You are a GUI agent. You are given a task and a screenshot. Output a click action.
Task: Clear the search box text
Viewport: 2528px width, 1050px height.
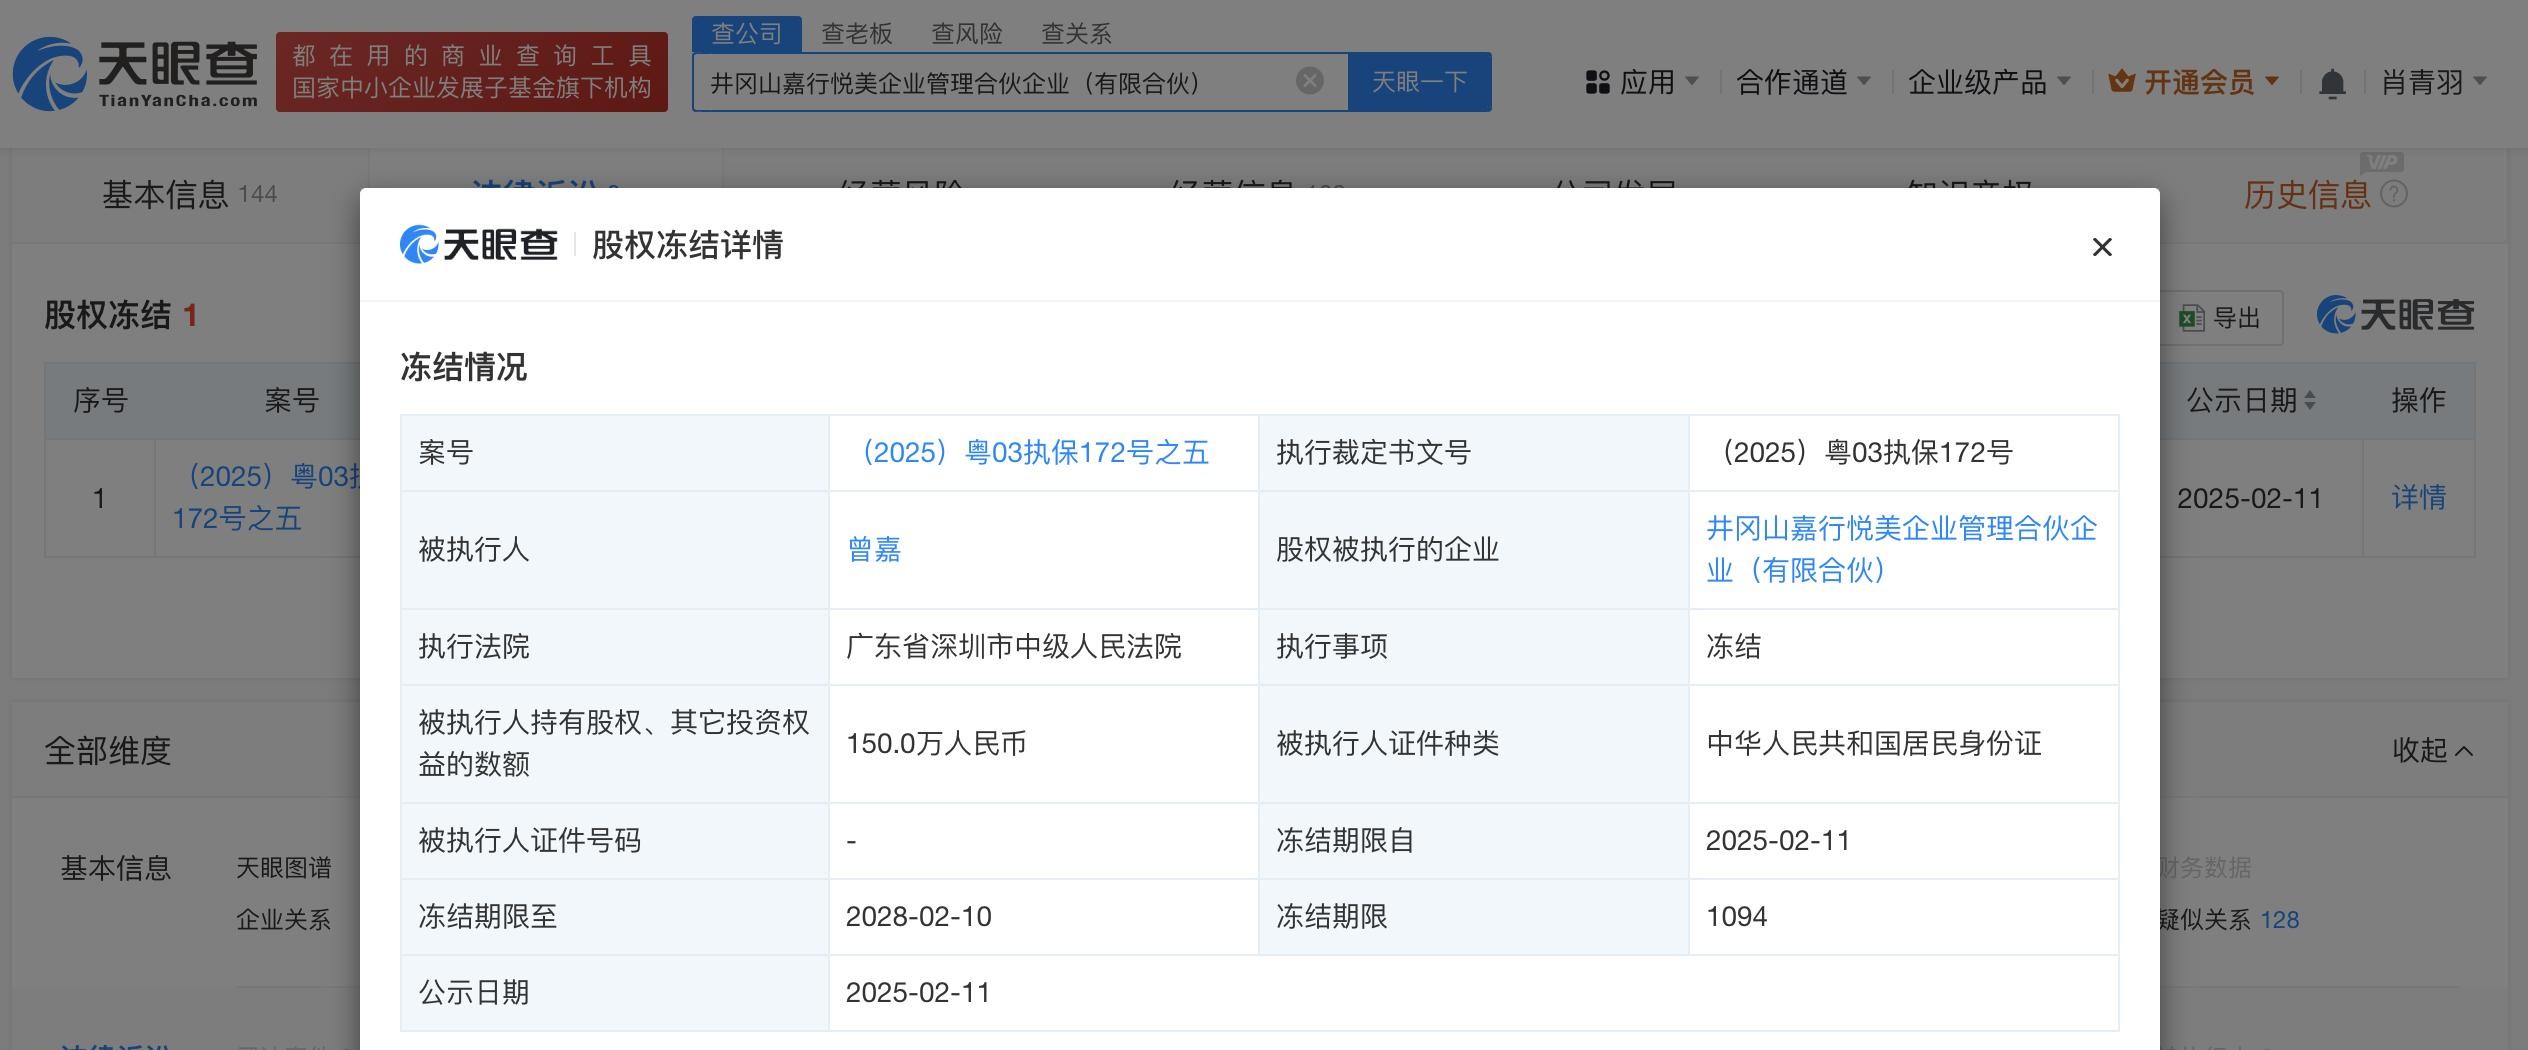coord(1309,81)
